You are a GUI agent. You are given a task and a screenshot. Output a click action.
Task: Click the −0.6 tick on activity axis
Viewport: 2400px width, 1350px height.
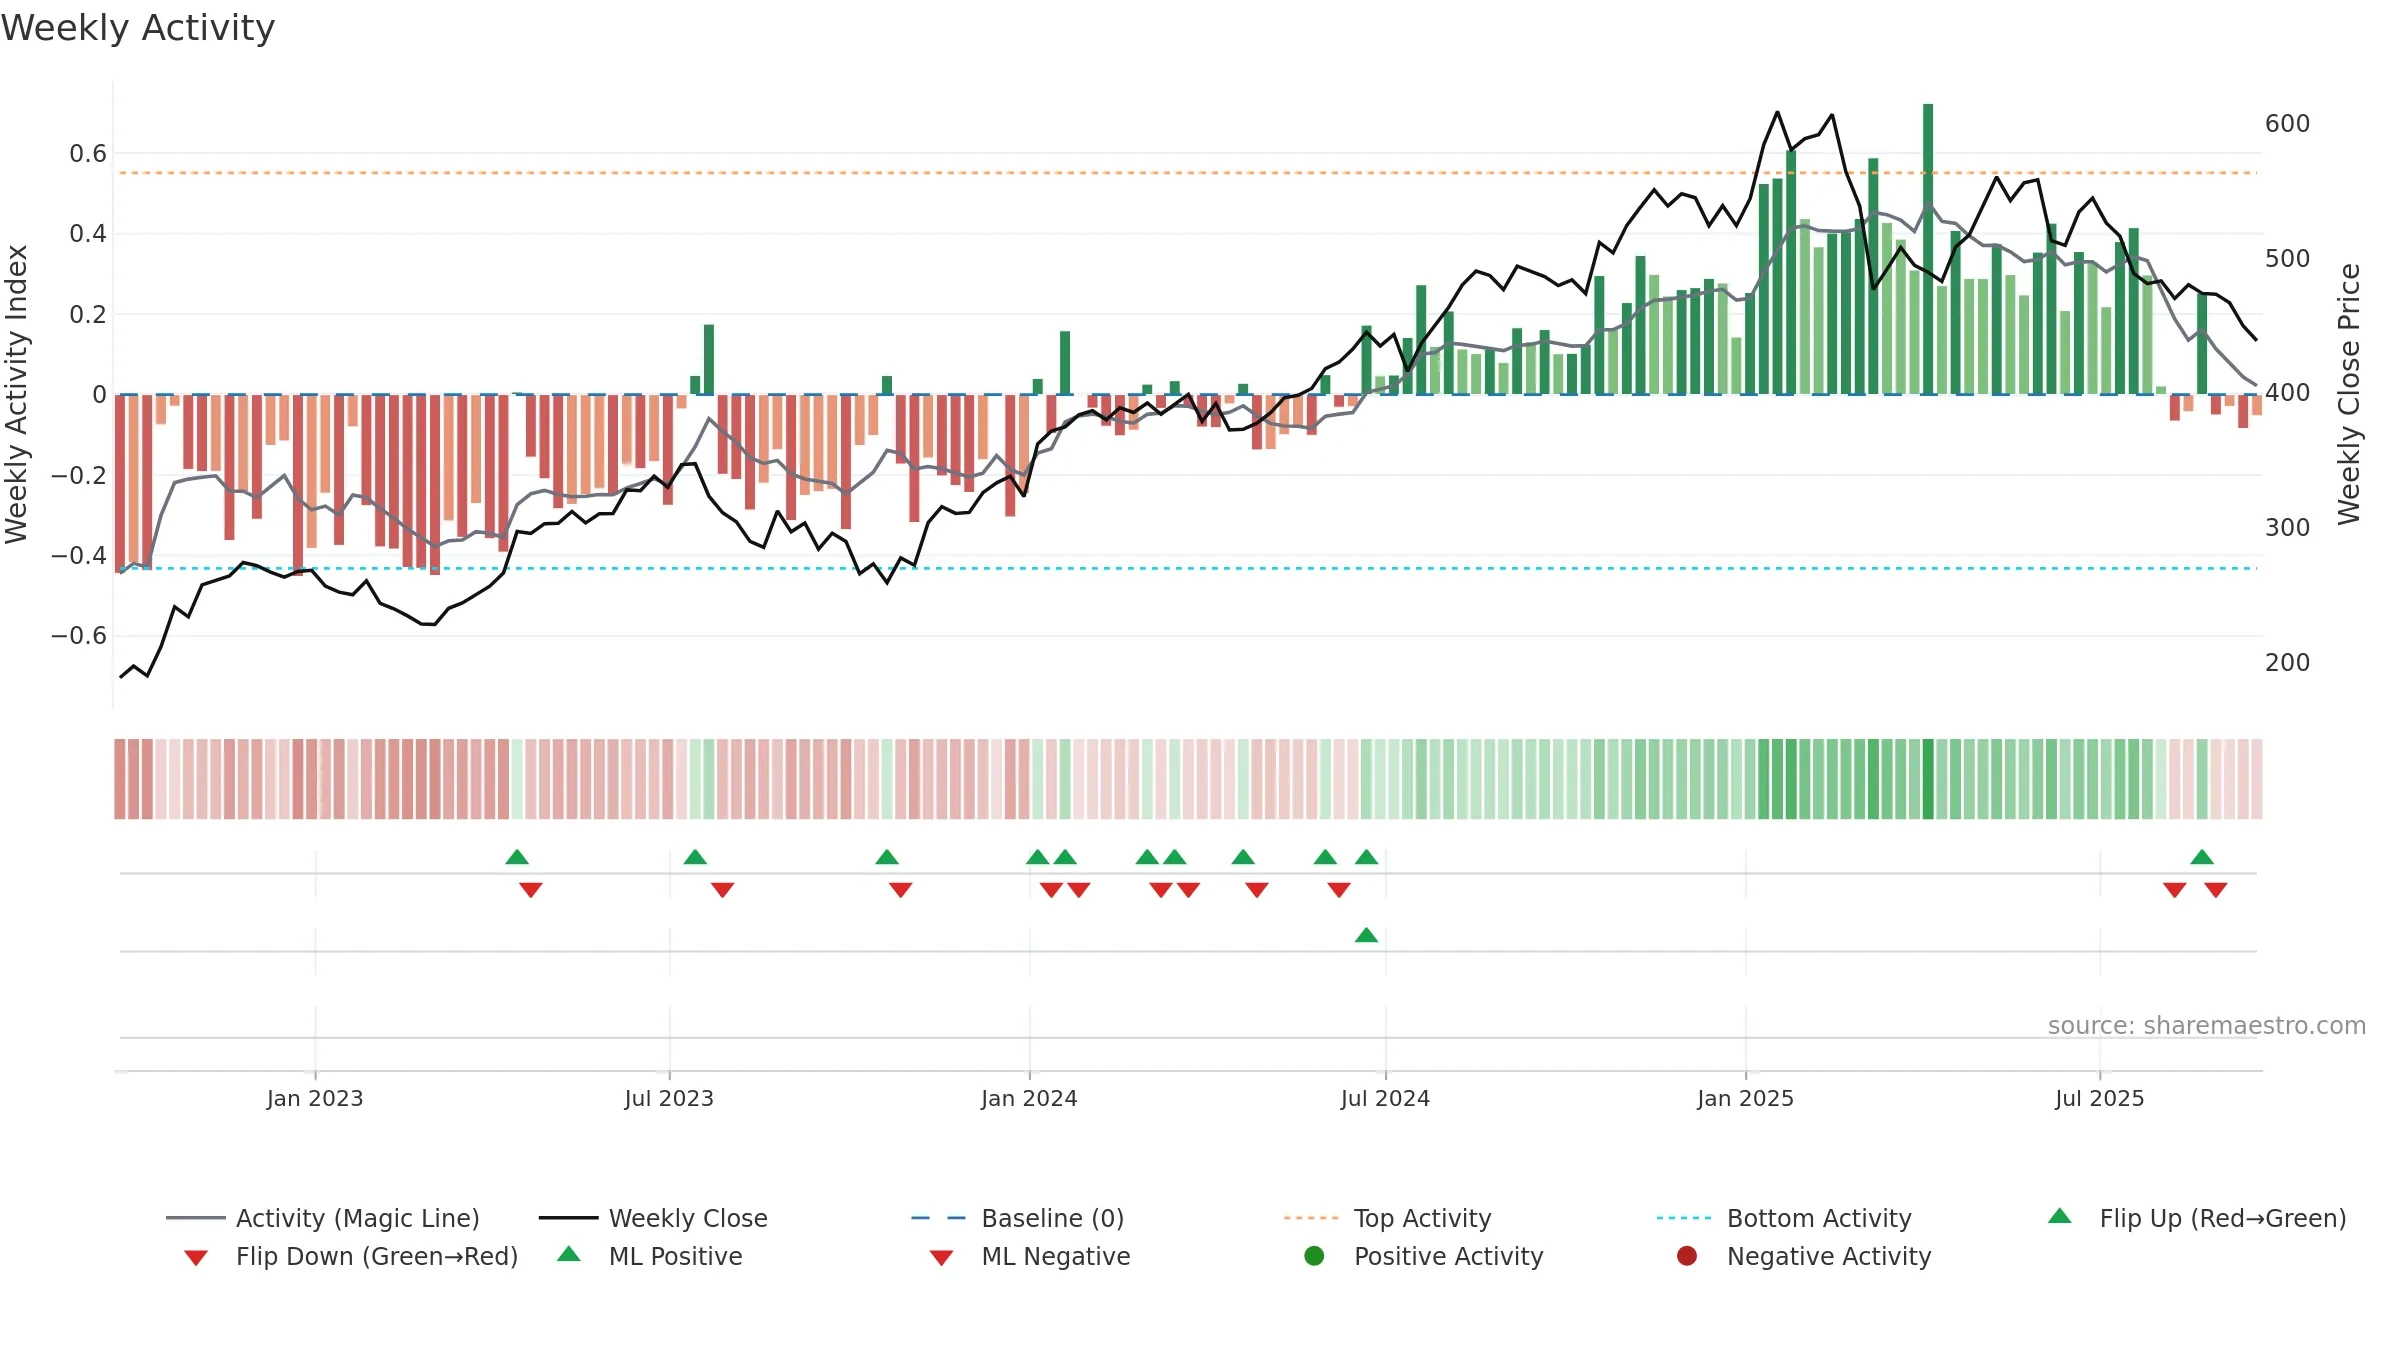pos(79,635)
